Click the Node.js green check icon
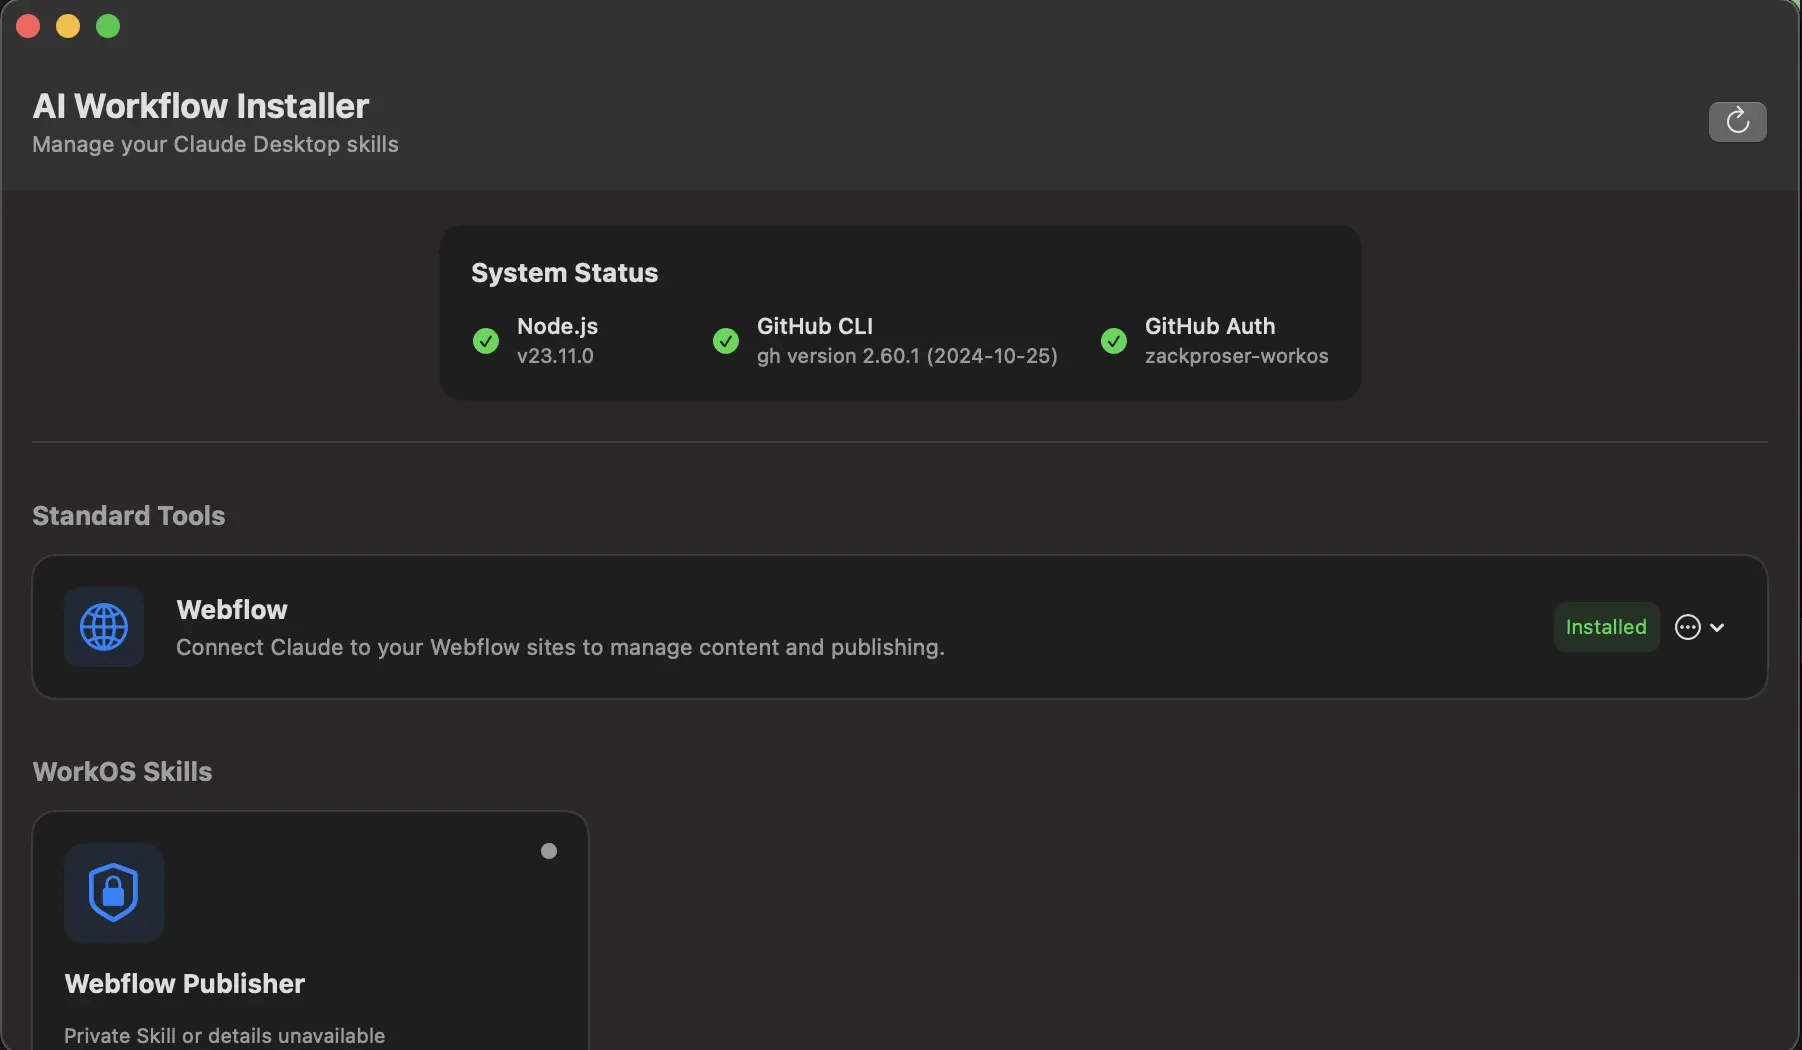 tap(485, 340)
